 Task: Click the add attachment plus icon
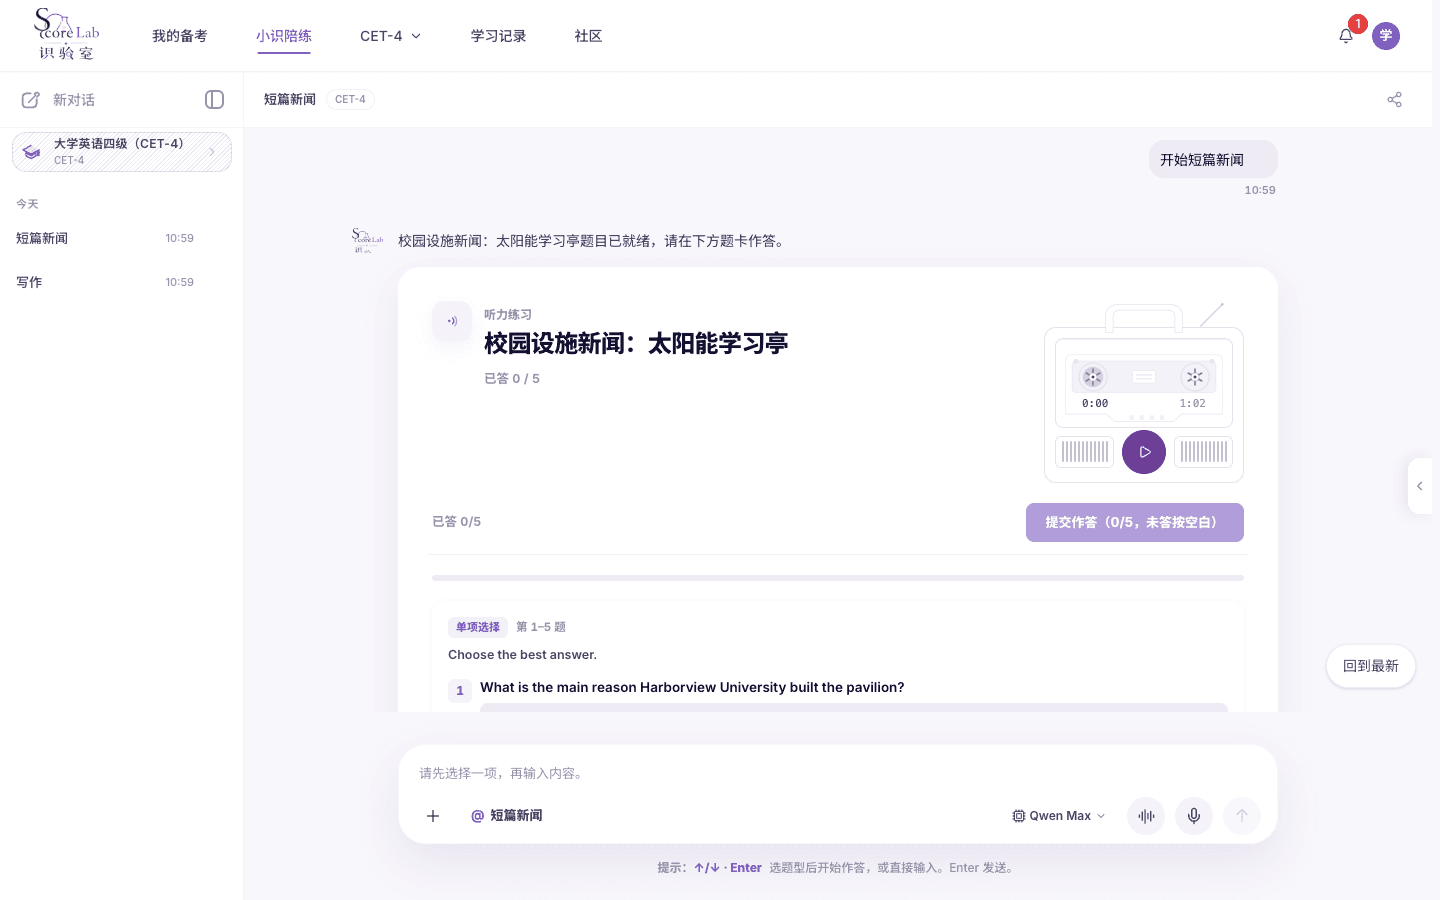pyautogui.click(x=433, y=816)
